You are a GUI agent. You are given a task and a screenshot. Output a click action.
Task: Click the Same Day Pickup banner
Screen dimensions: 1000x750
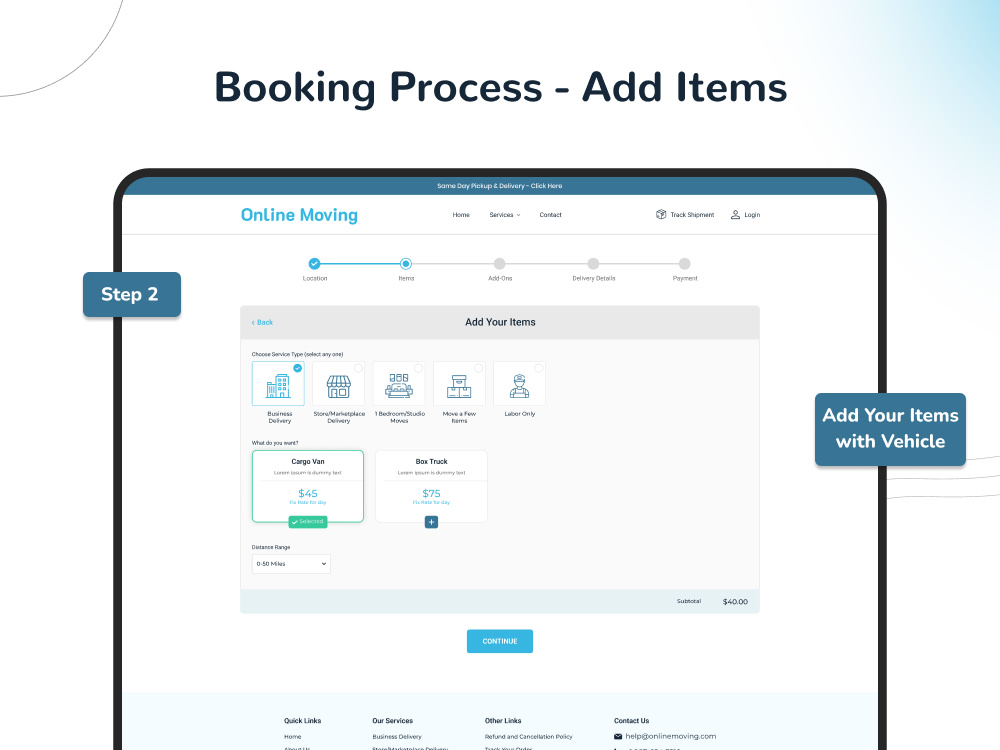(499, 186)
